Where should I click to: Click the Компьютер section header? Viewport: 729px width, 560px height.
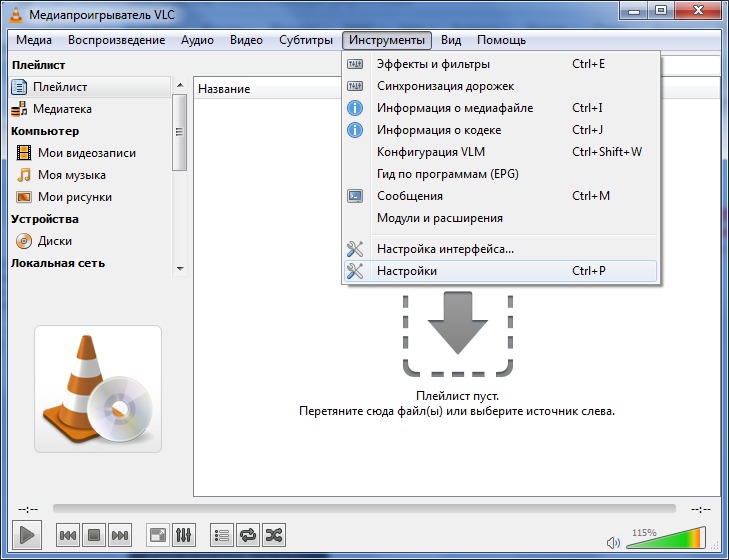coord(45,131)
